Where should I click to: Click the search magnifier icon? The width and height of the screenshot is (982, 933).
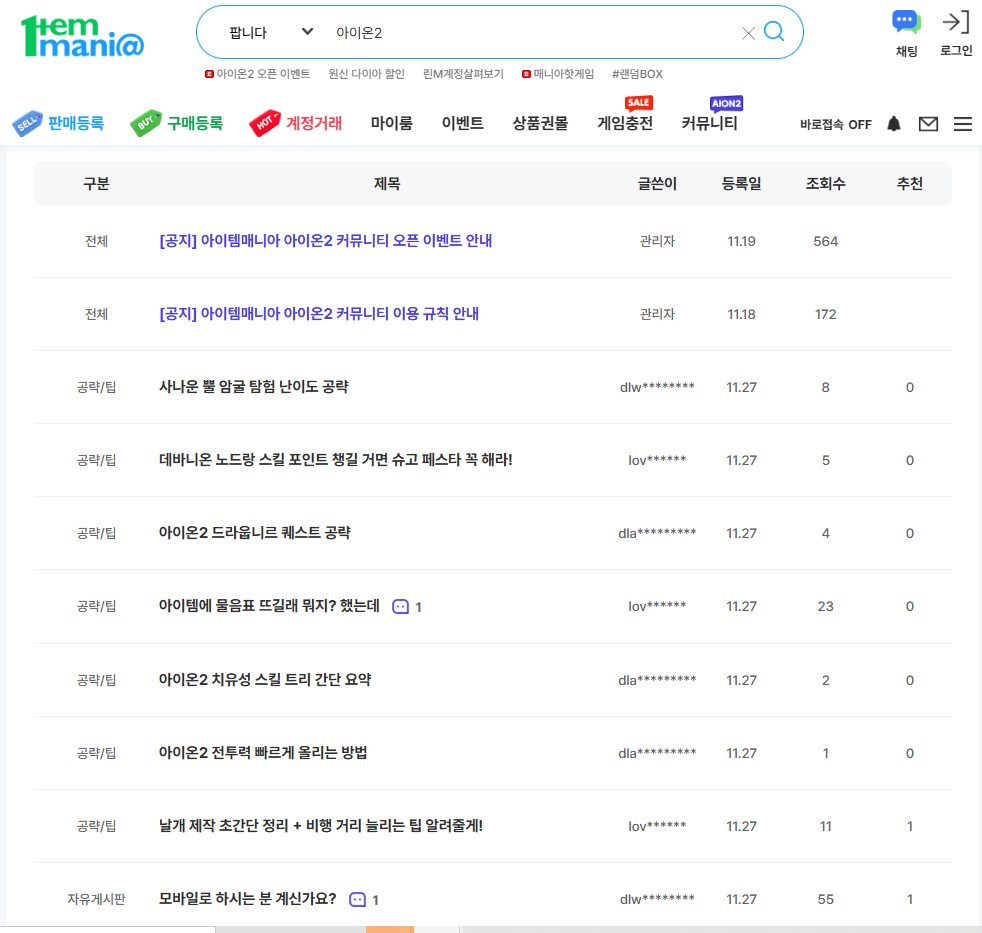(x=774, y=31)
